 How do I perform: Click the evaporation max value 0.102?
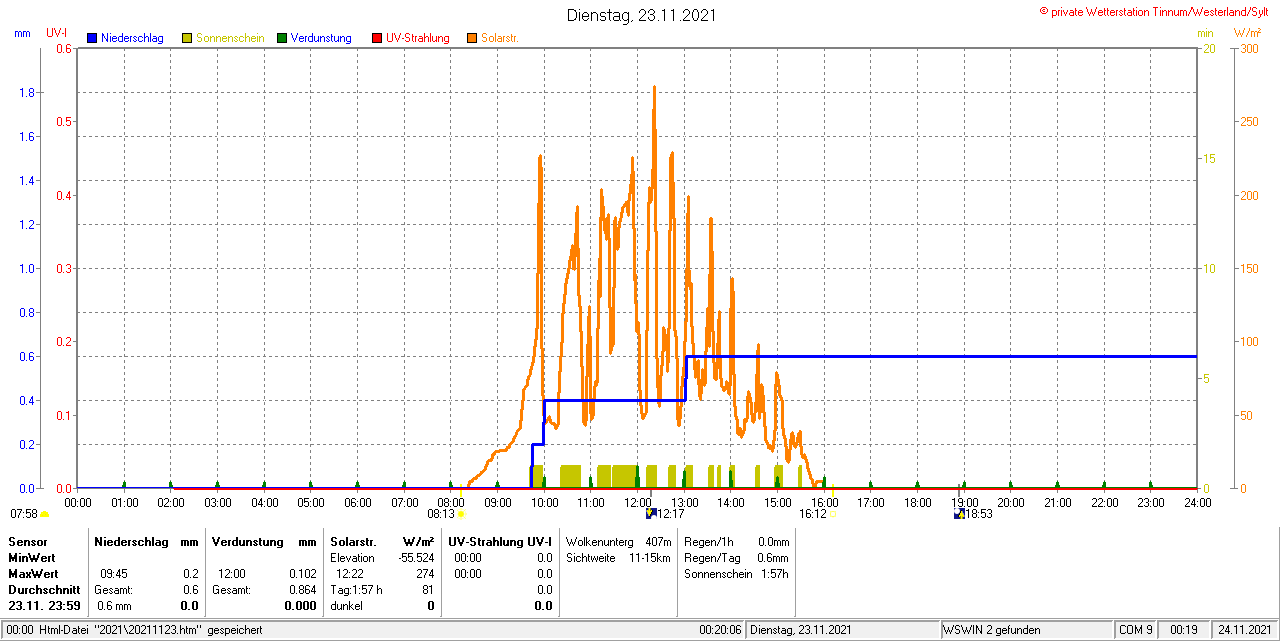click(303, 574)
